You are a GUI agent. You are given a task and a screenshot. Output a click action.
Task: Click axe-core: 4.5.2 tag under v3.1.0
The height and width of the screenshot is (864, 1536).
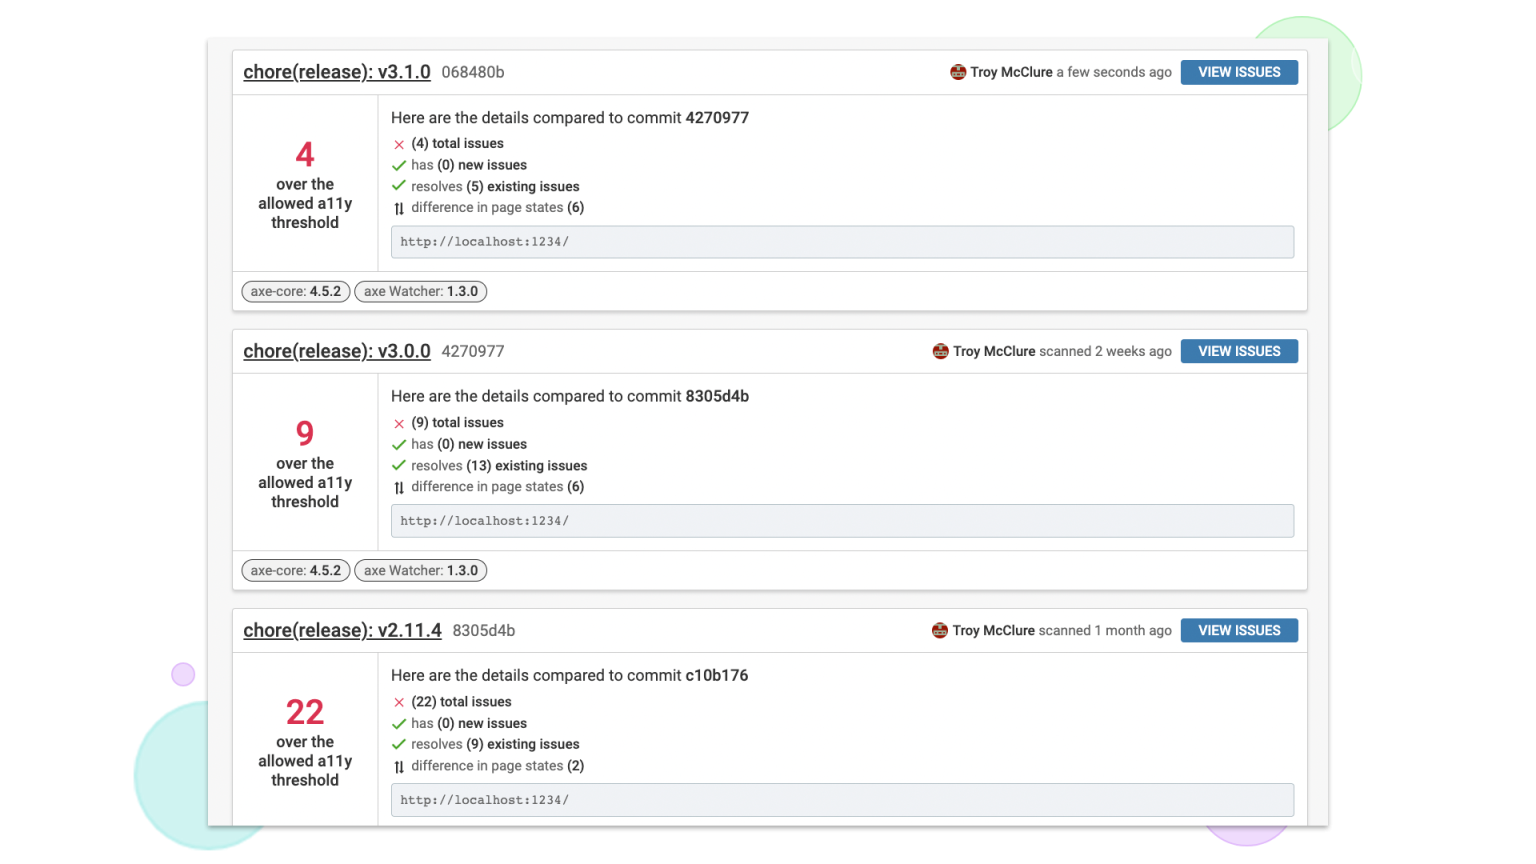point(296,292)
